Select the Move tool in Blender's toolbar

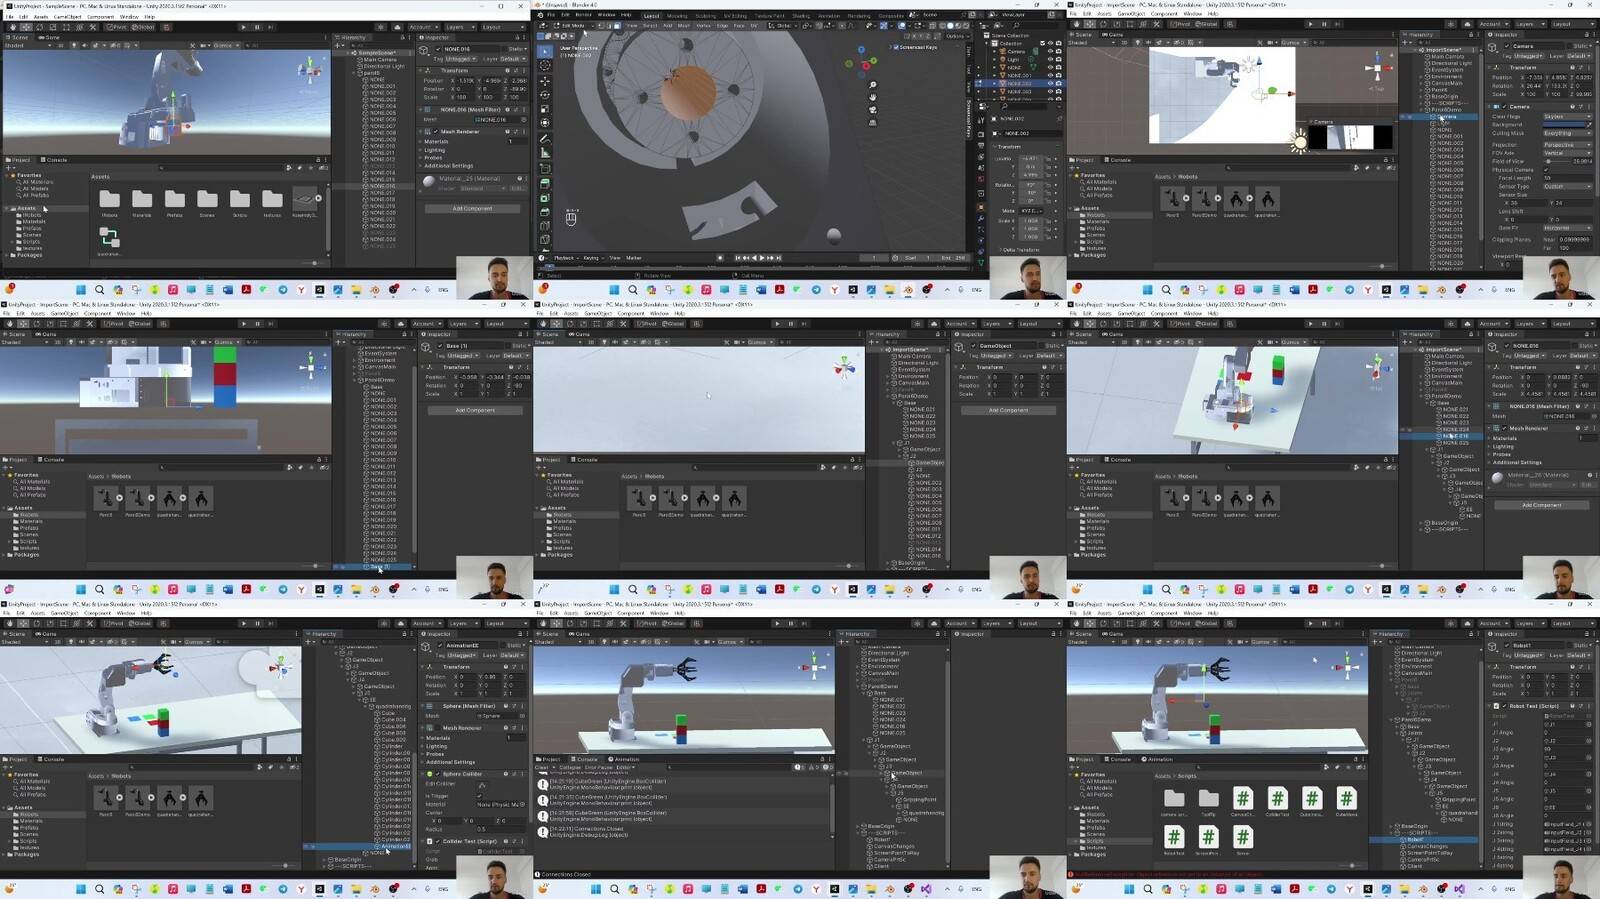pos(544,80)
